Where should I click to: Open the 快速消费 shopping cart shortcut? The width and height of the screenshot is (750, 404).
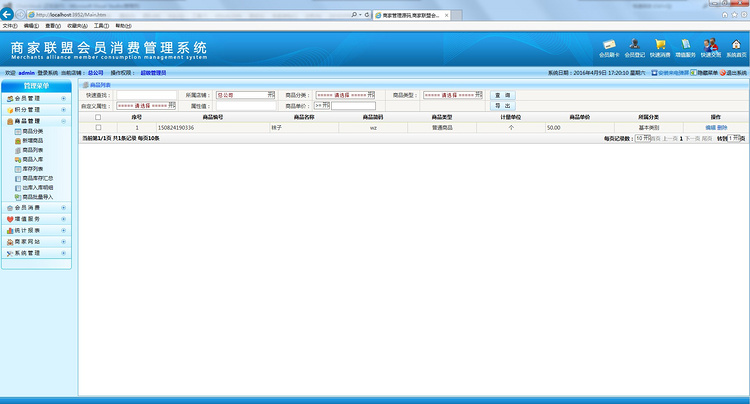point(660,49)
